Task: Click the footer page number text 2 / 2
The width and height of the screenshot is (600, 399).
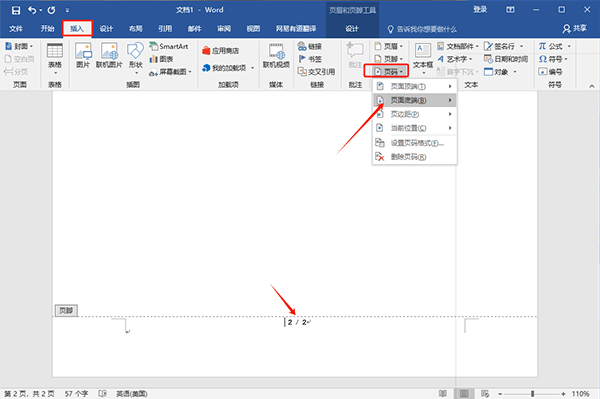Action: point(297,322)
